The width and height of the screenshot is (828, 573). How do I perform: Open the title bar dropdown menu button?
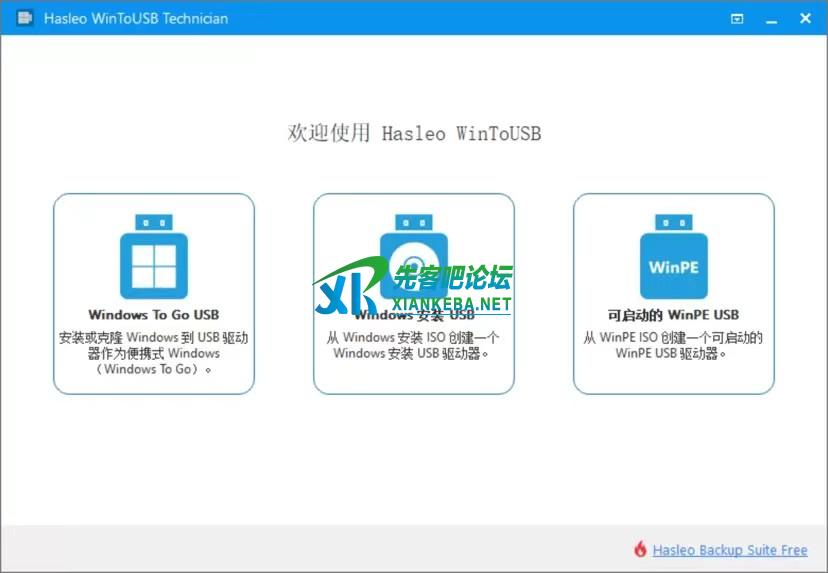737,18
